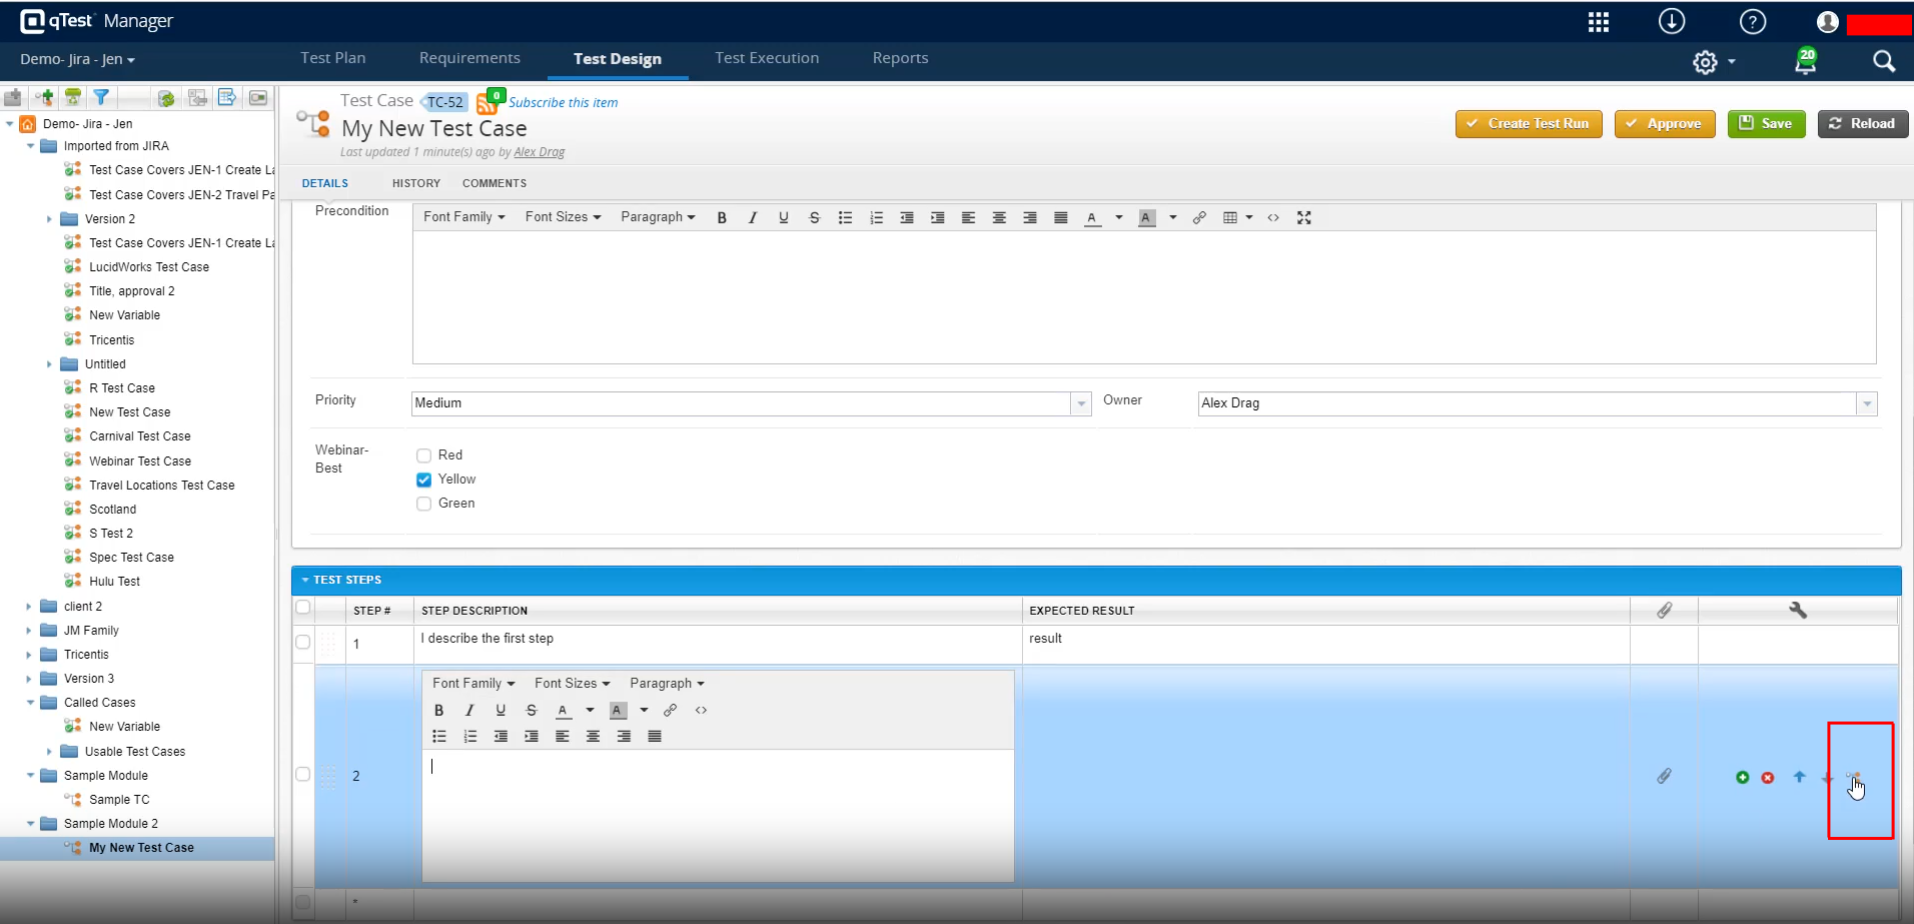1914x924 pixels.
Task: Click text color swatch in Precondition toolbar
Action: point(1092,218)
